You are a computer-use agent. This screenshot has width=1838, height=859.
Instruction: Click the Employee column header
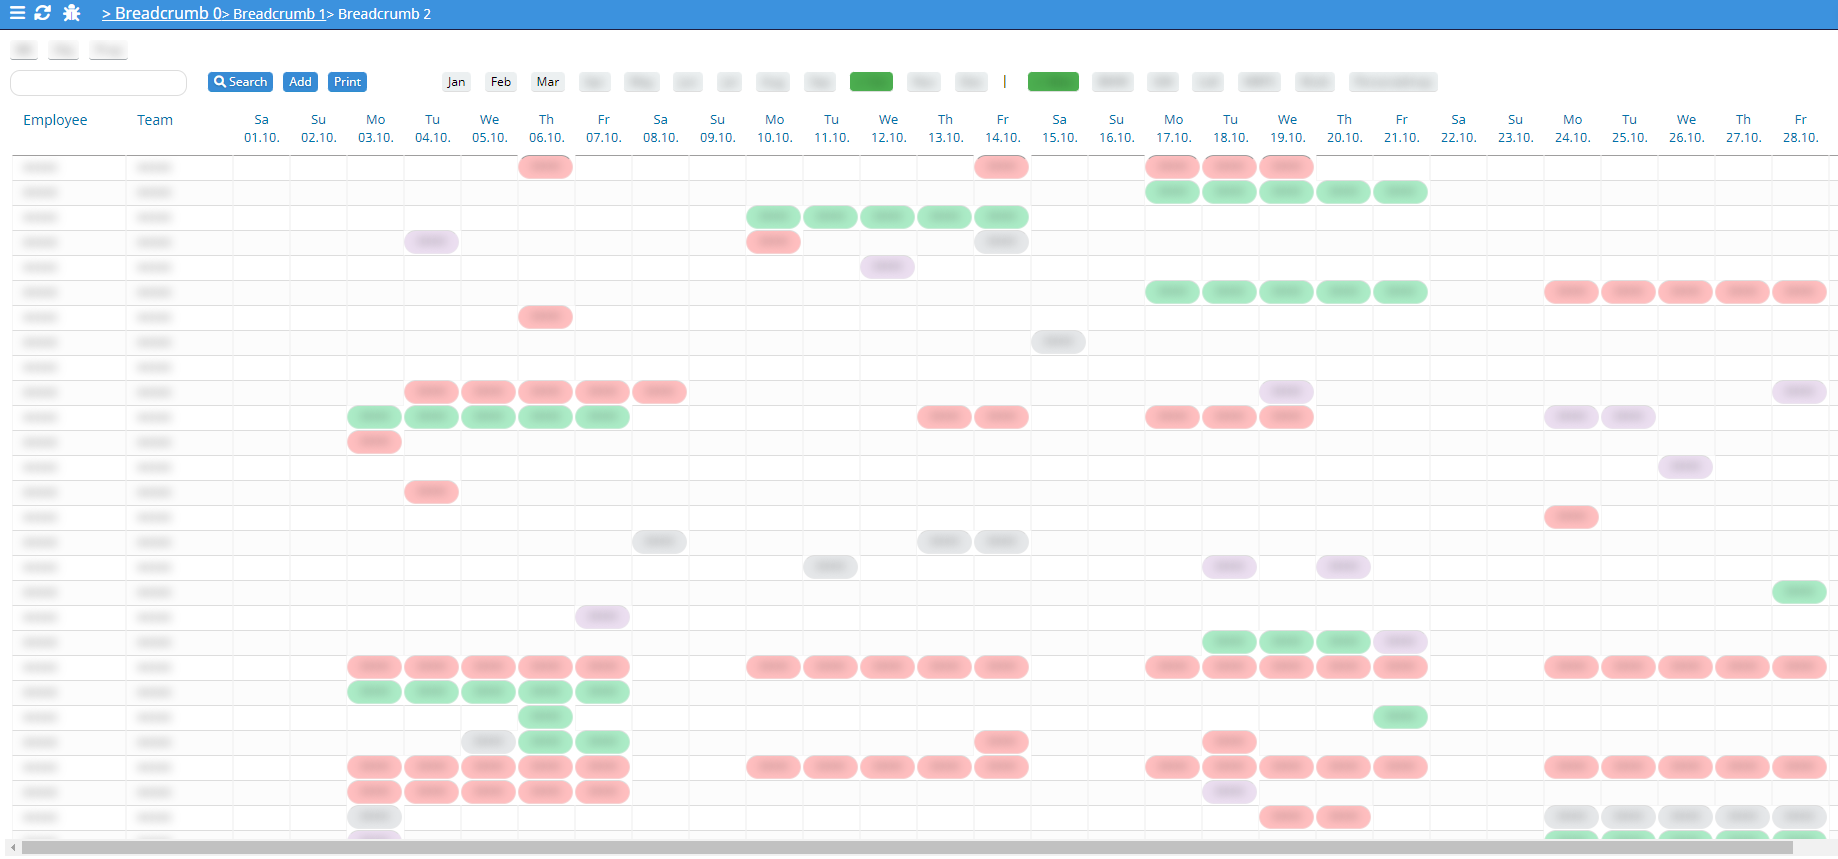point(55,120)
